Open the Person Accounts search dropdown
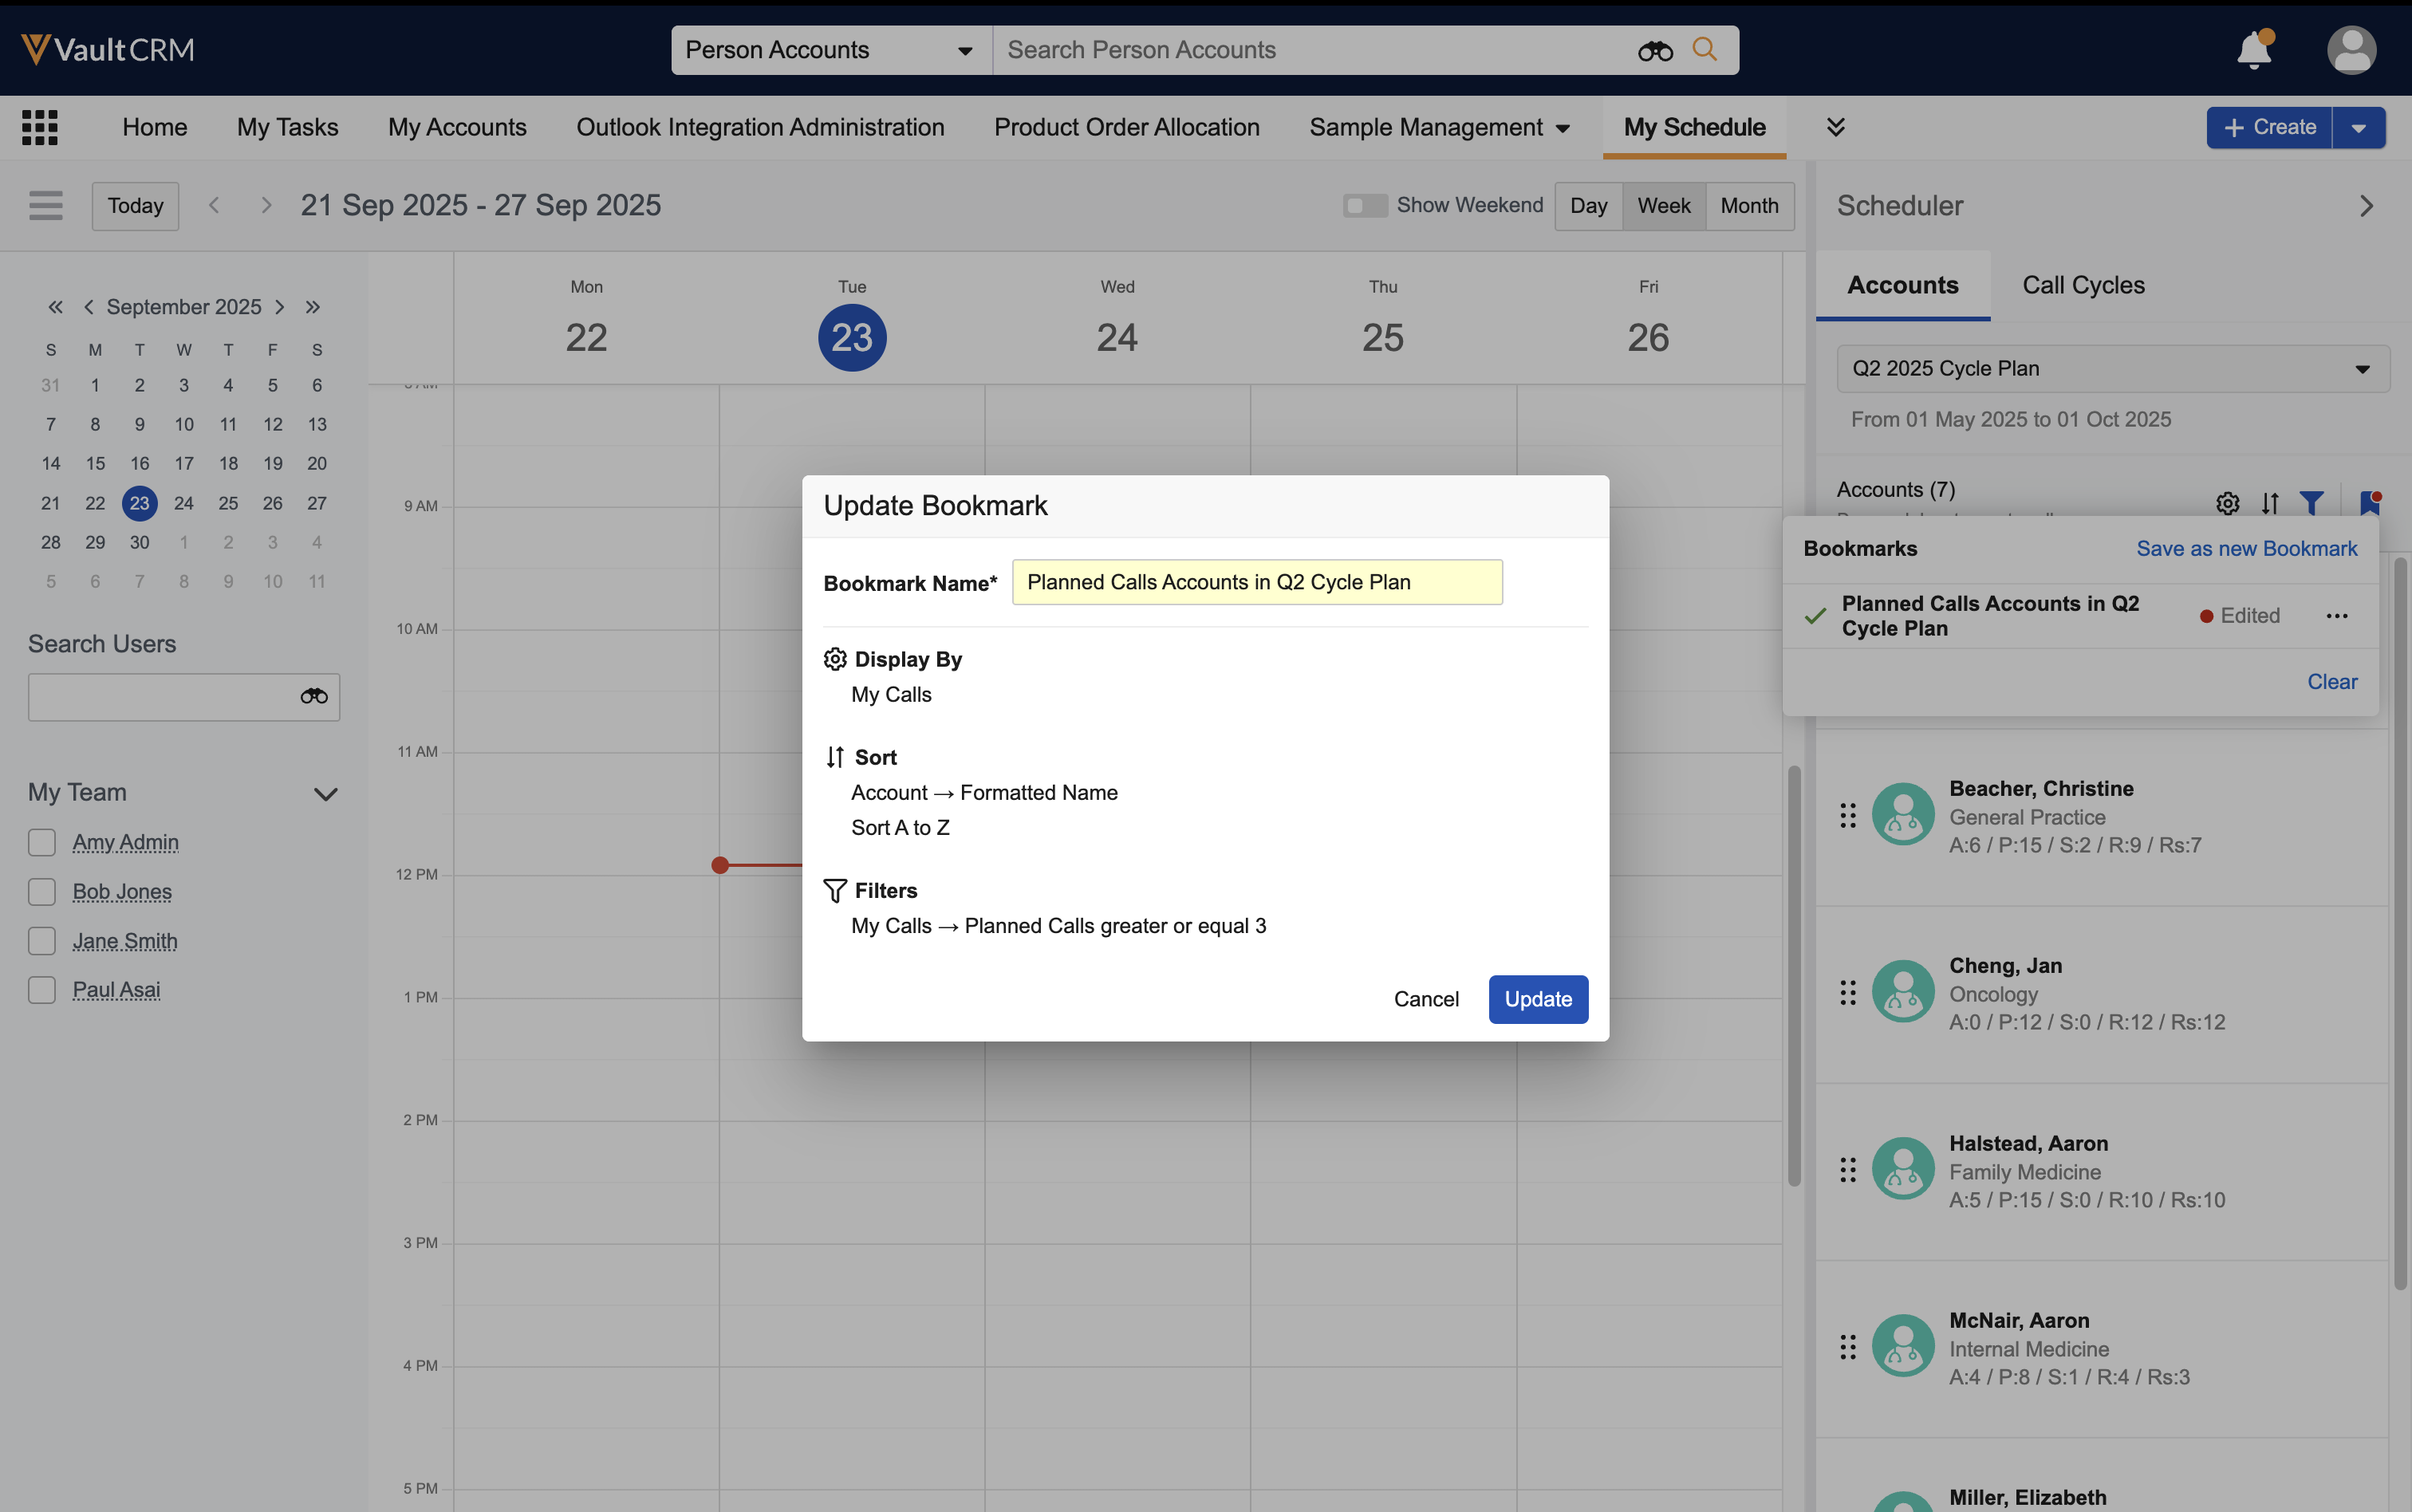The image size is (2412, 1512). tap(830, 50)
